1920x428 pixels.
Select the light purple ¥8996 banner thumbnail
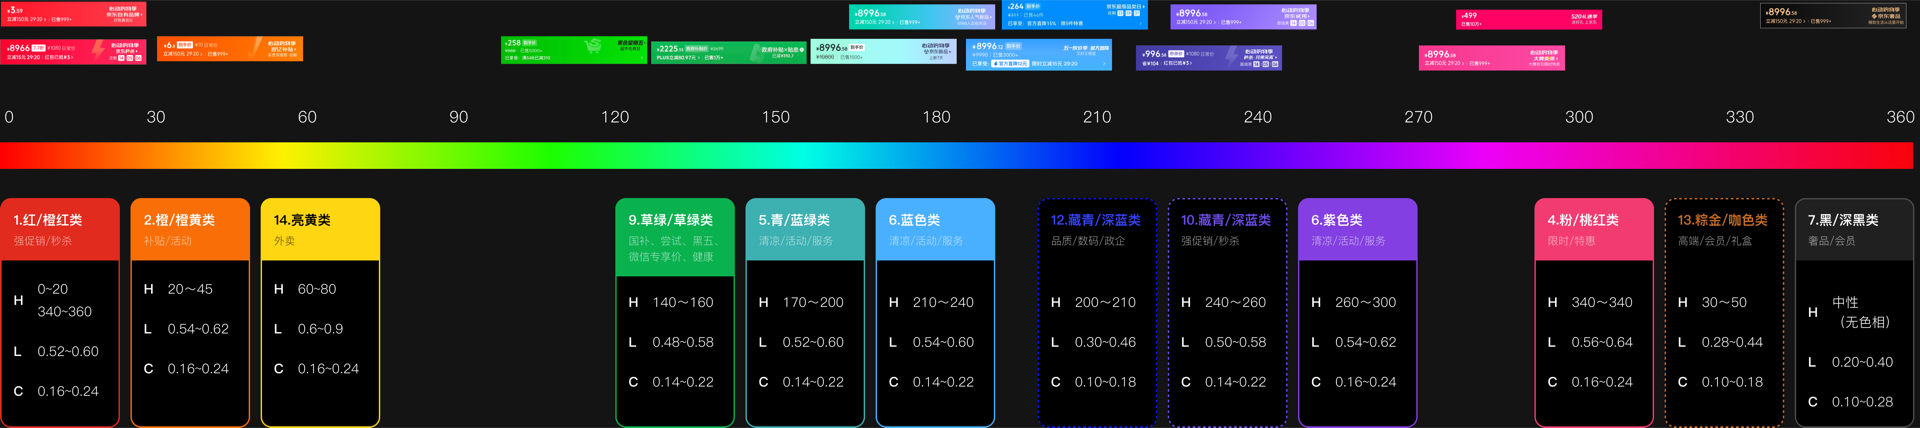(1244, 17)
